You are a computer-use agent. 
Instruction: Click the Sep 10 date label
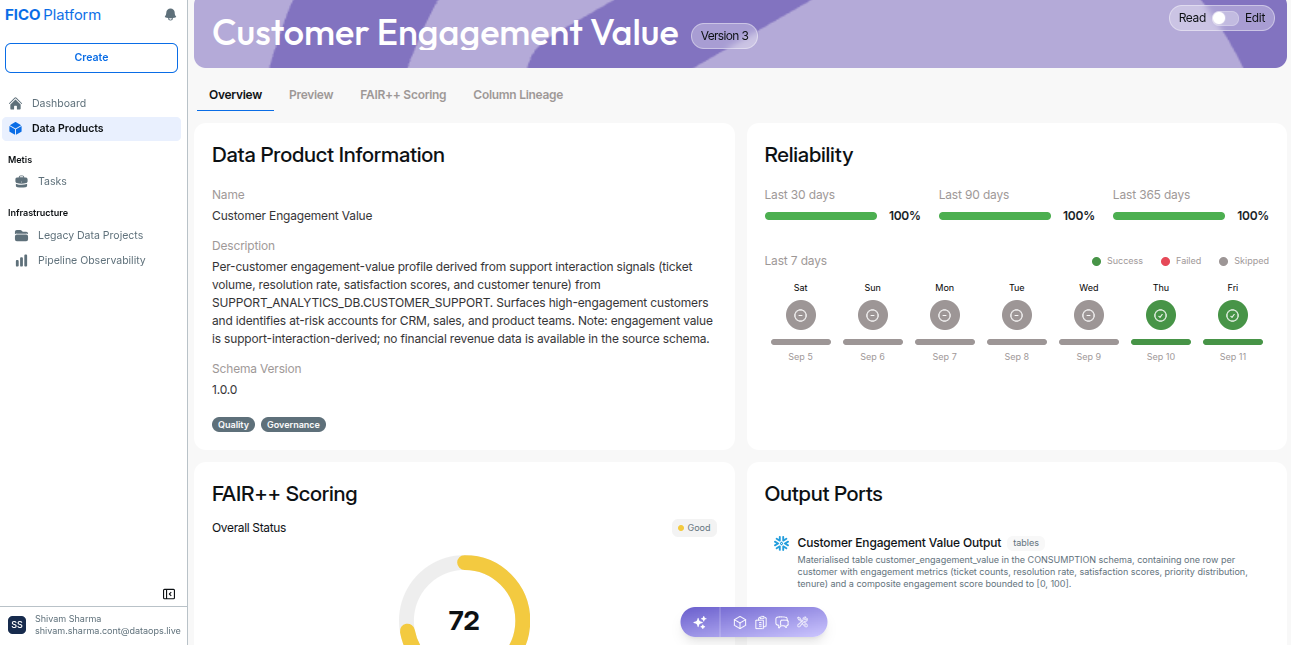[1161, 357]
